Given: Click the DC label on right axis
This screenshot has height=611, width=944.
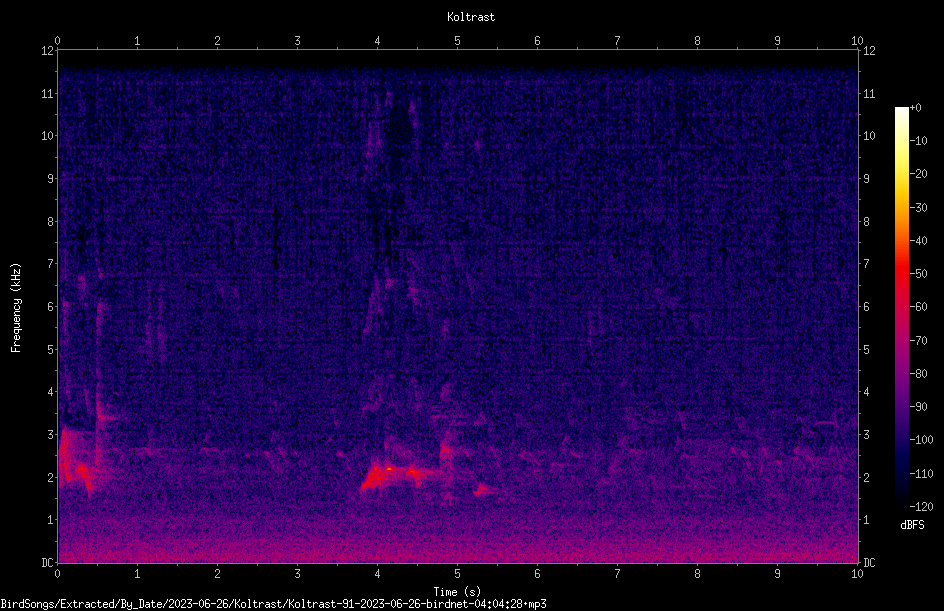Looking at the screenshot, I should pos(869,563).
